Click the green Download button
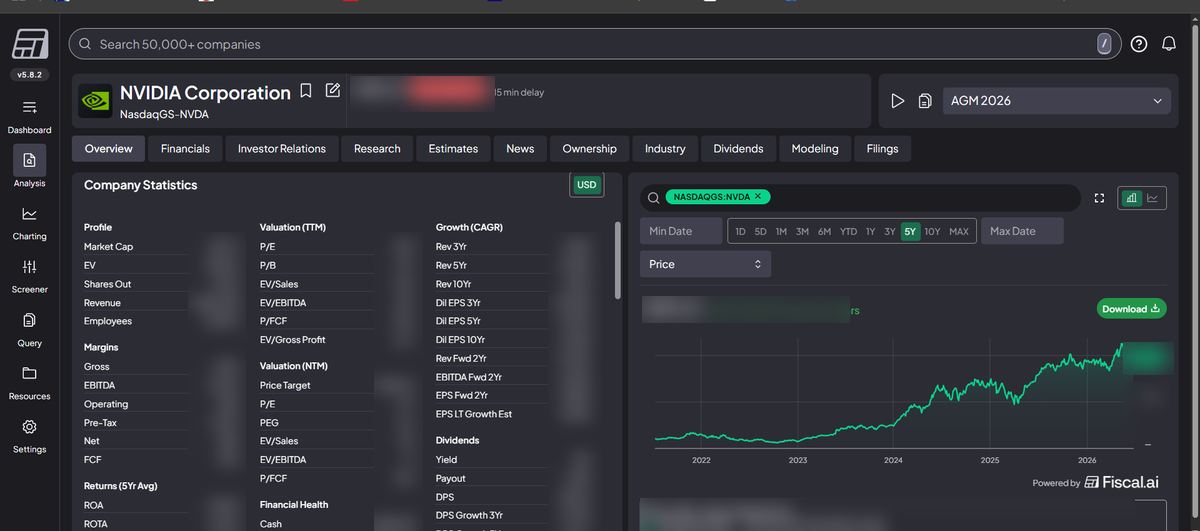The image size is (1200, 531). 1131,309
